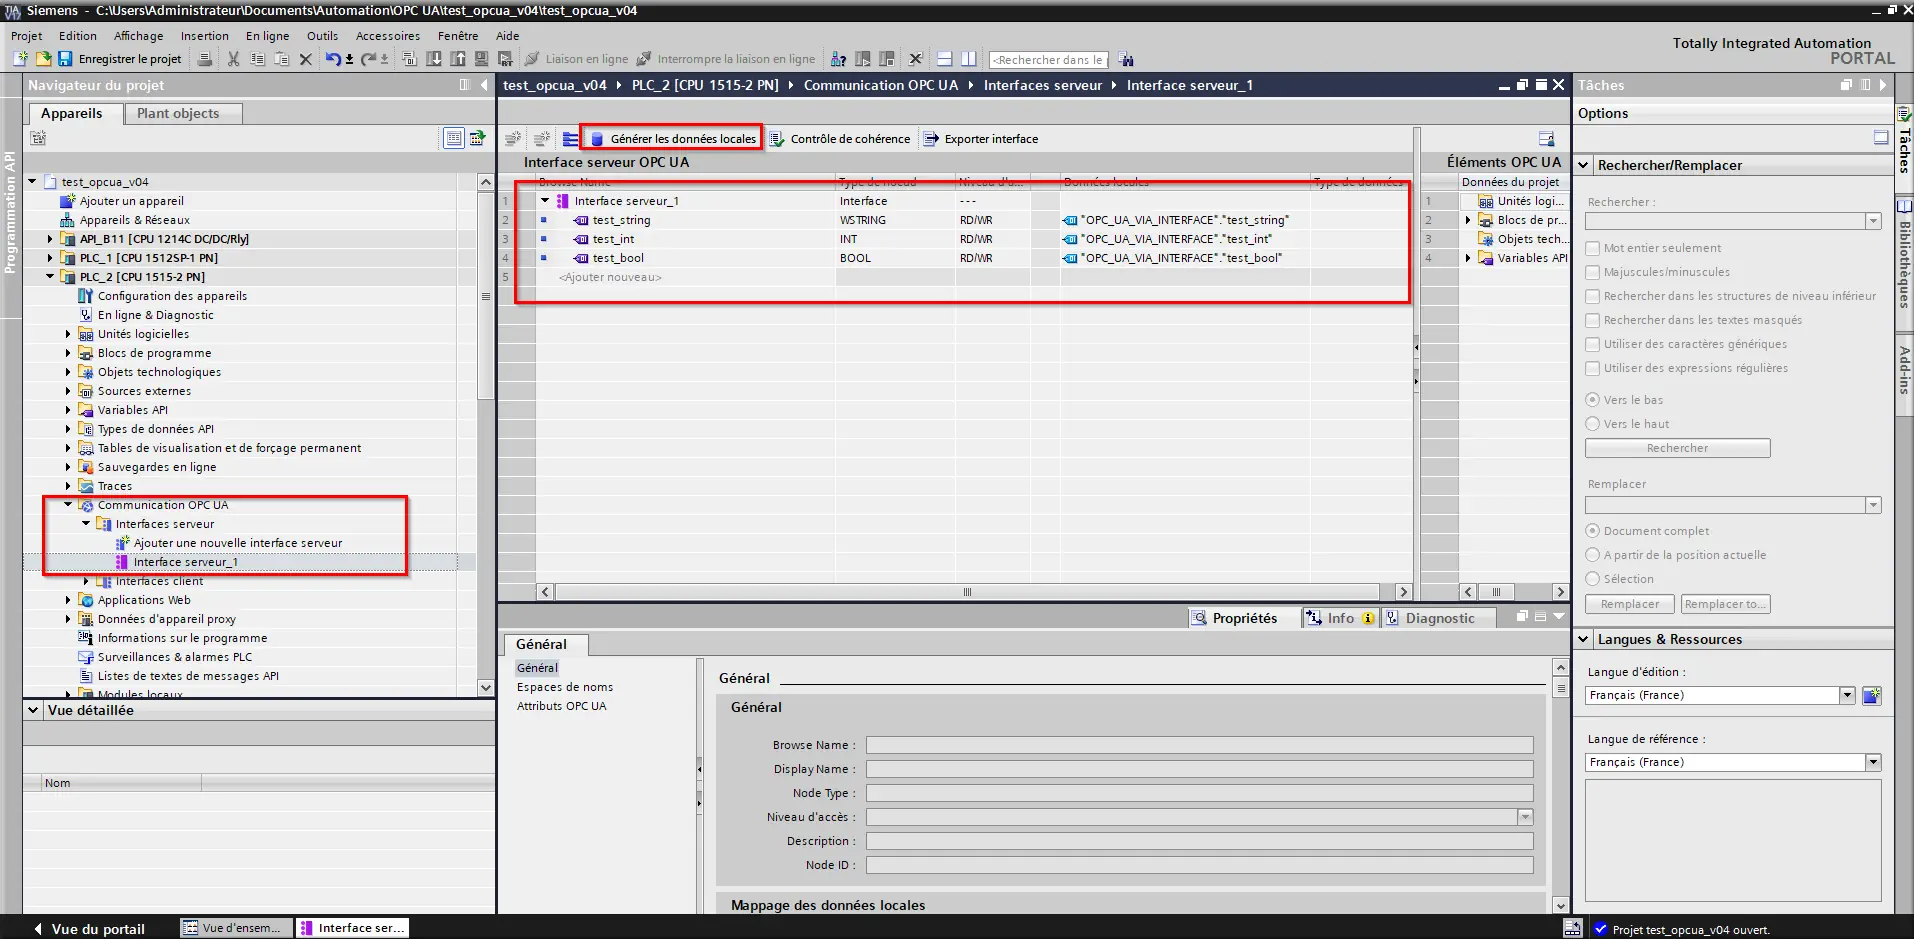Check 'Utiliser des caractères génériques'
Viewport: 1914px width, 939px height.
pos(1593,344)
